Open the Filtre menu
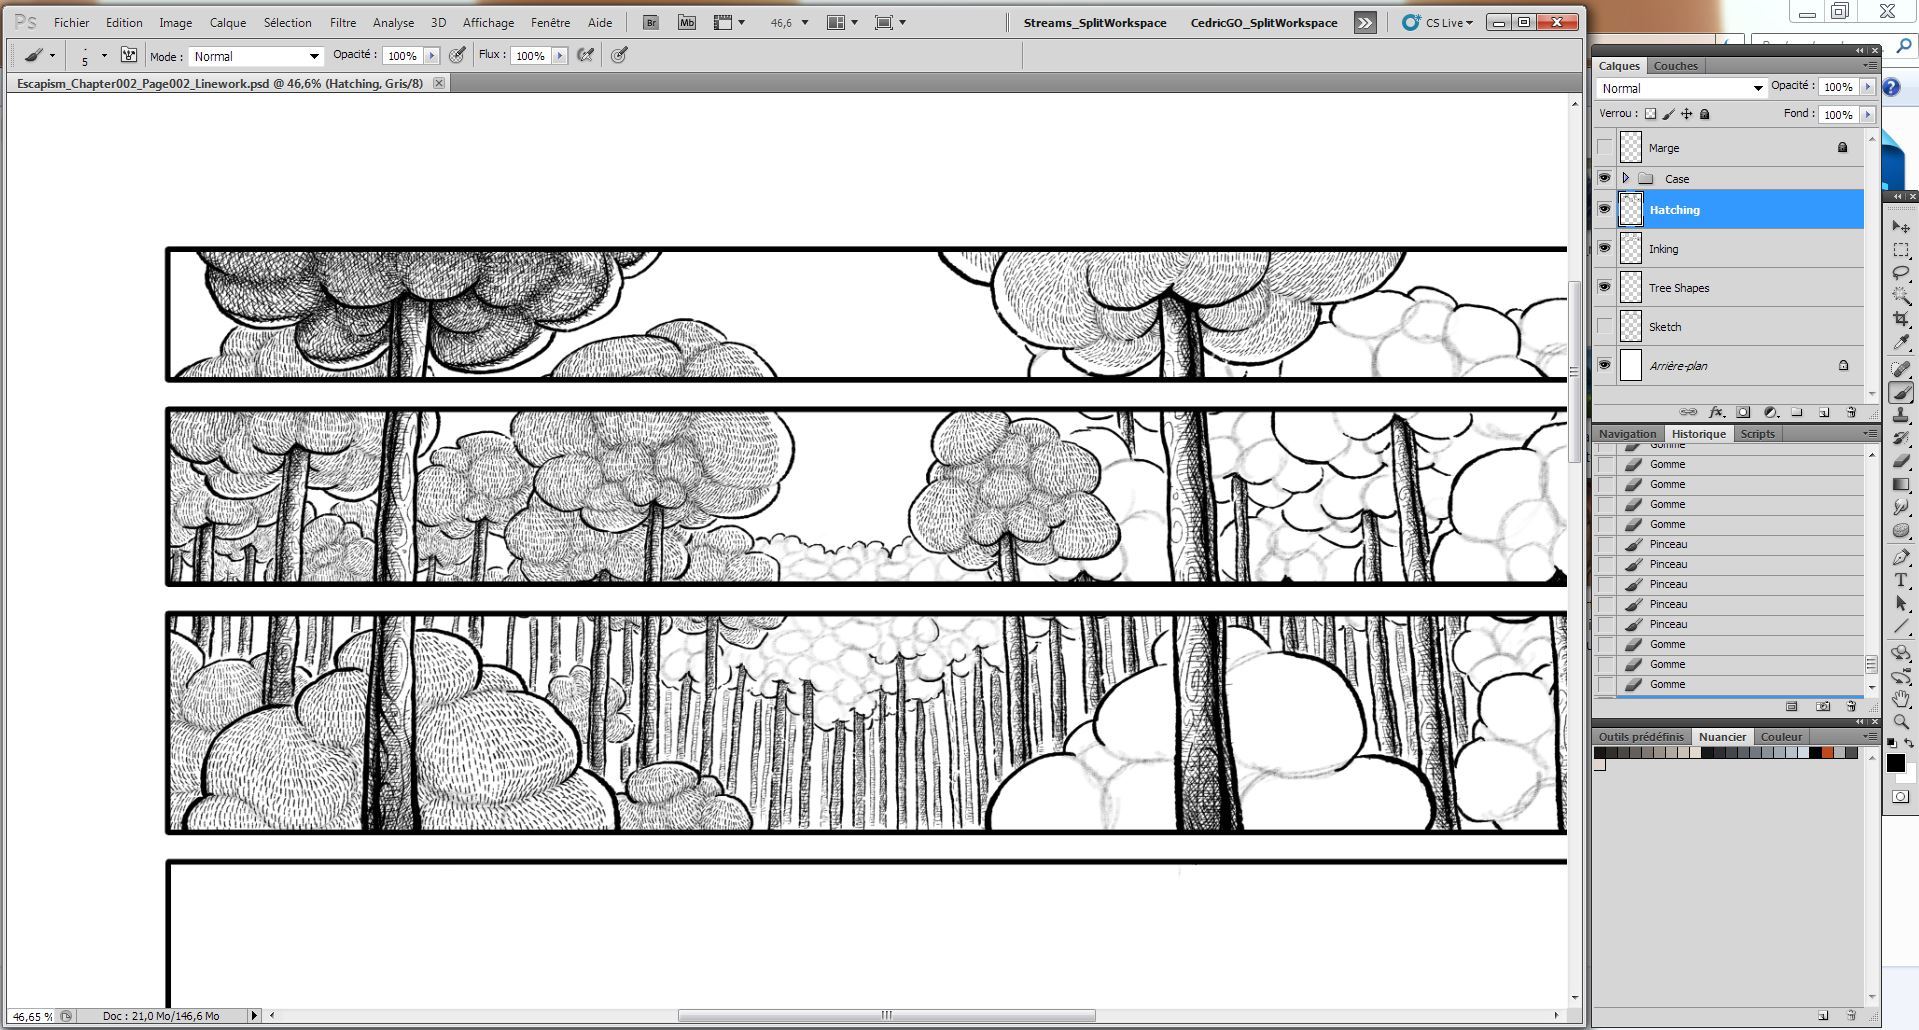This screenshot has width=1919, height=1030. (x=343, y=22)
